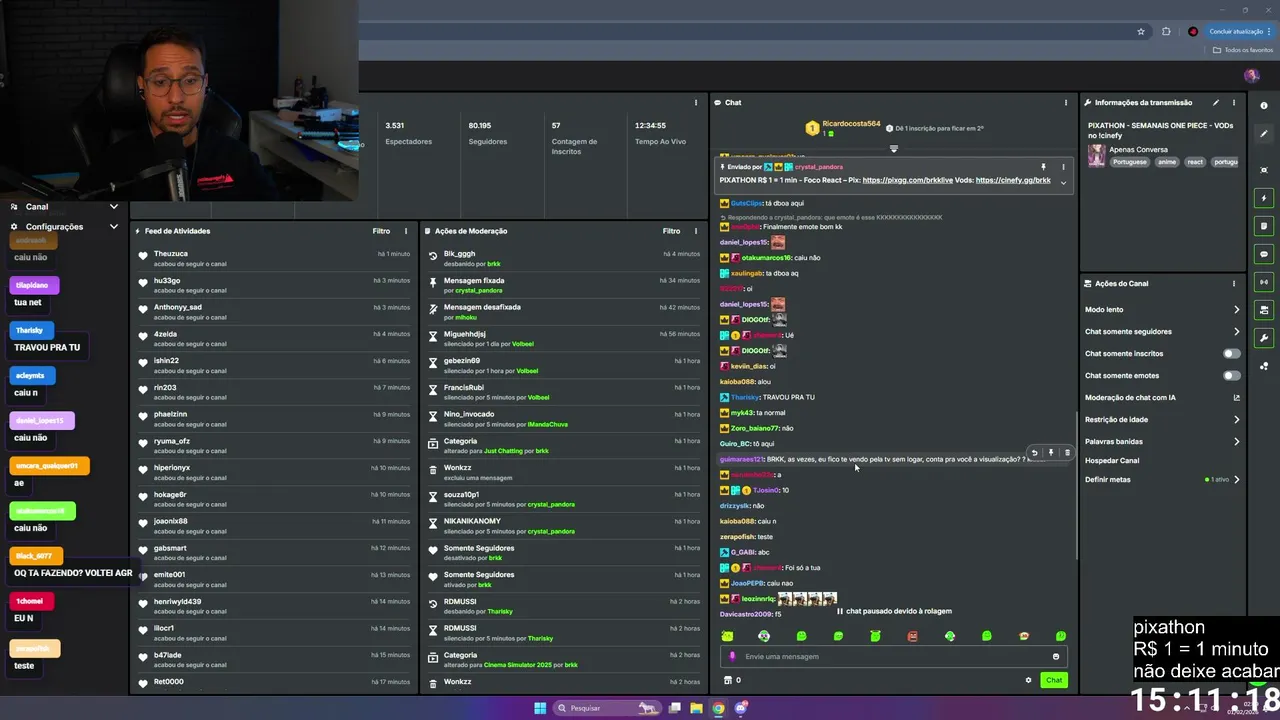The width and height of the screenshot is (1280, 720).
Task: Open Moderação de chat com IA external icon
Action: 1237,397
